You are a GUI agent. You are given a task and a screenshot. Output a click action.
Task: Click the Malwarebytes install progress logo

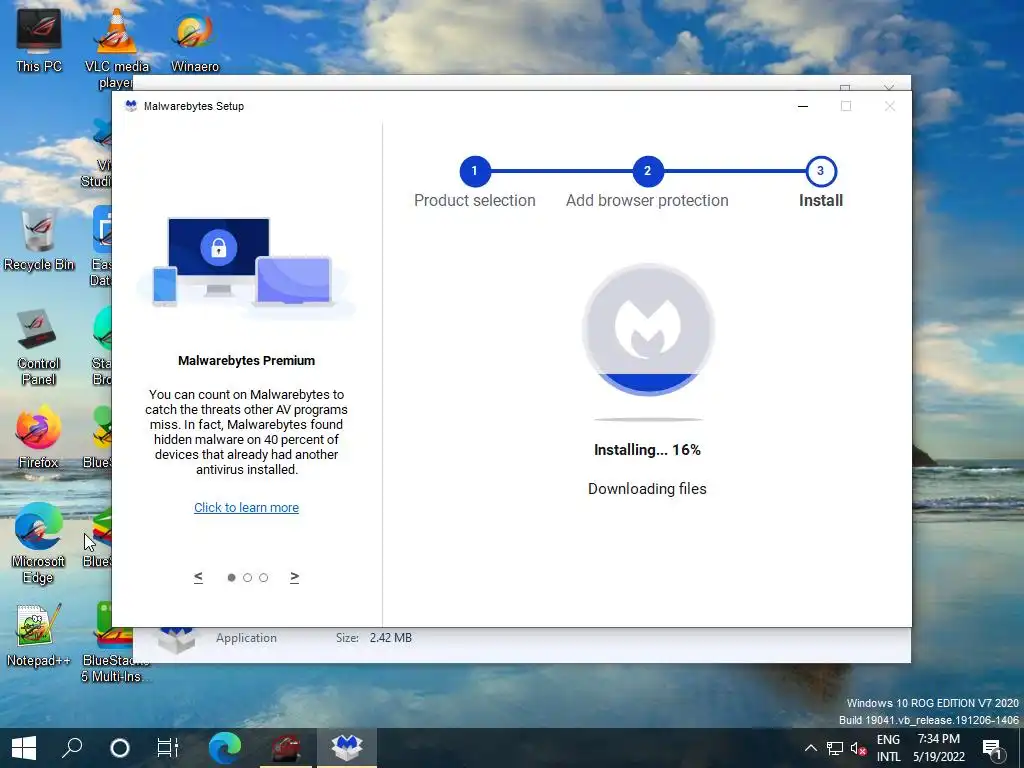pos(648,329)
